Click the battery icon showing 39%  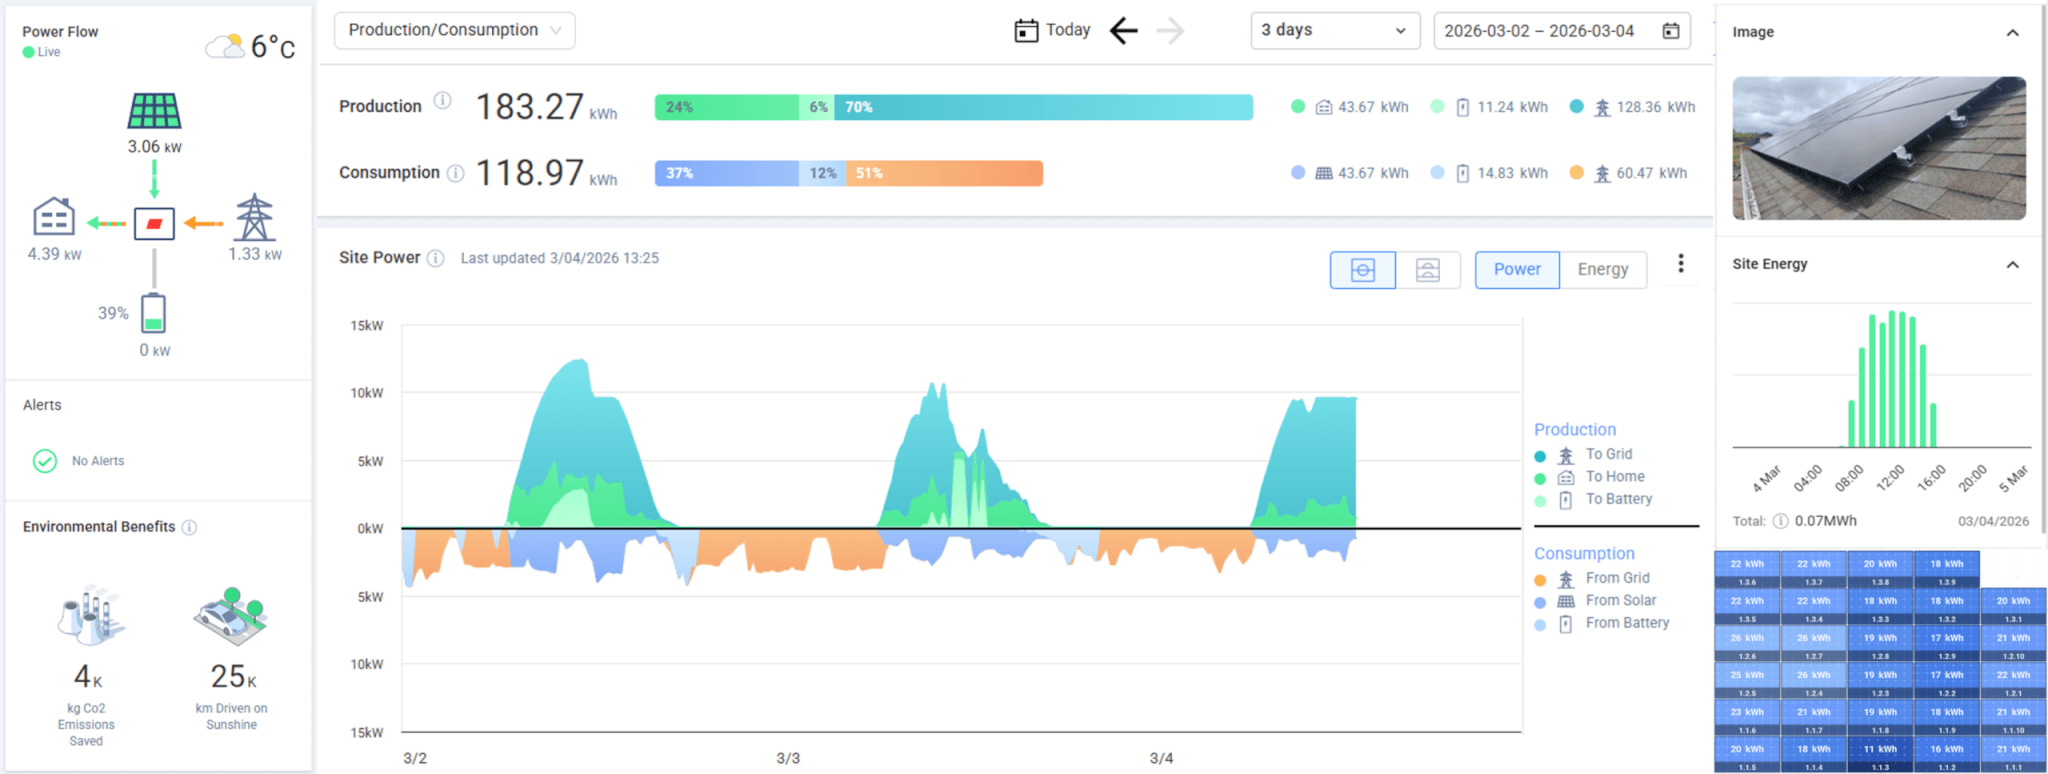(153, 313)
